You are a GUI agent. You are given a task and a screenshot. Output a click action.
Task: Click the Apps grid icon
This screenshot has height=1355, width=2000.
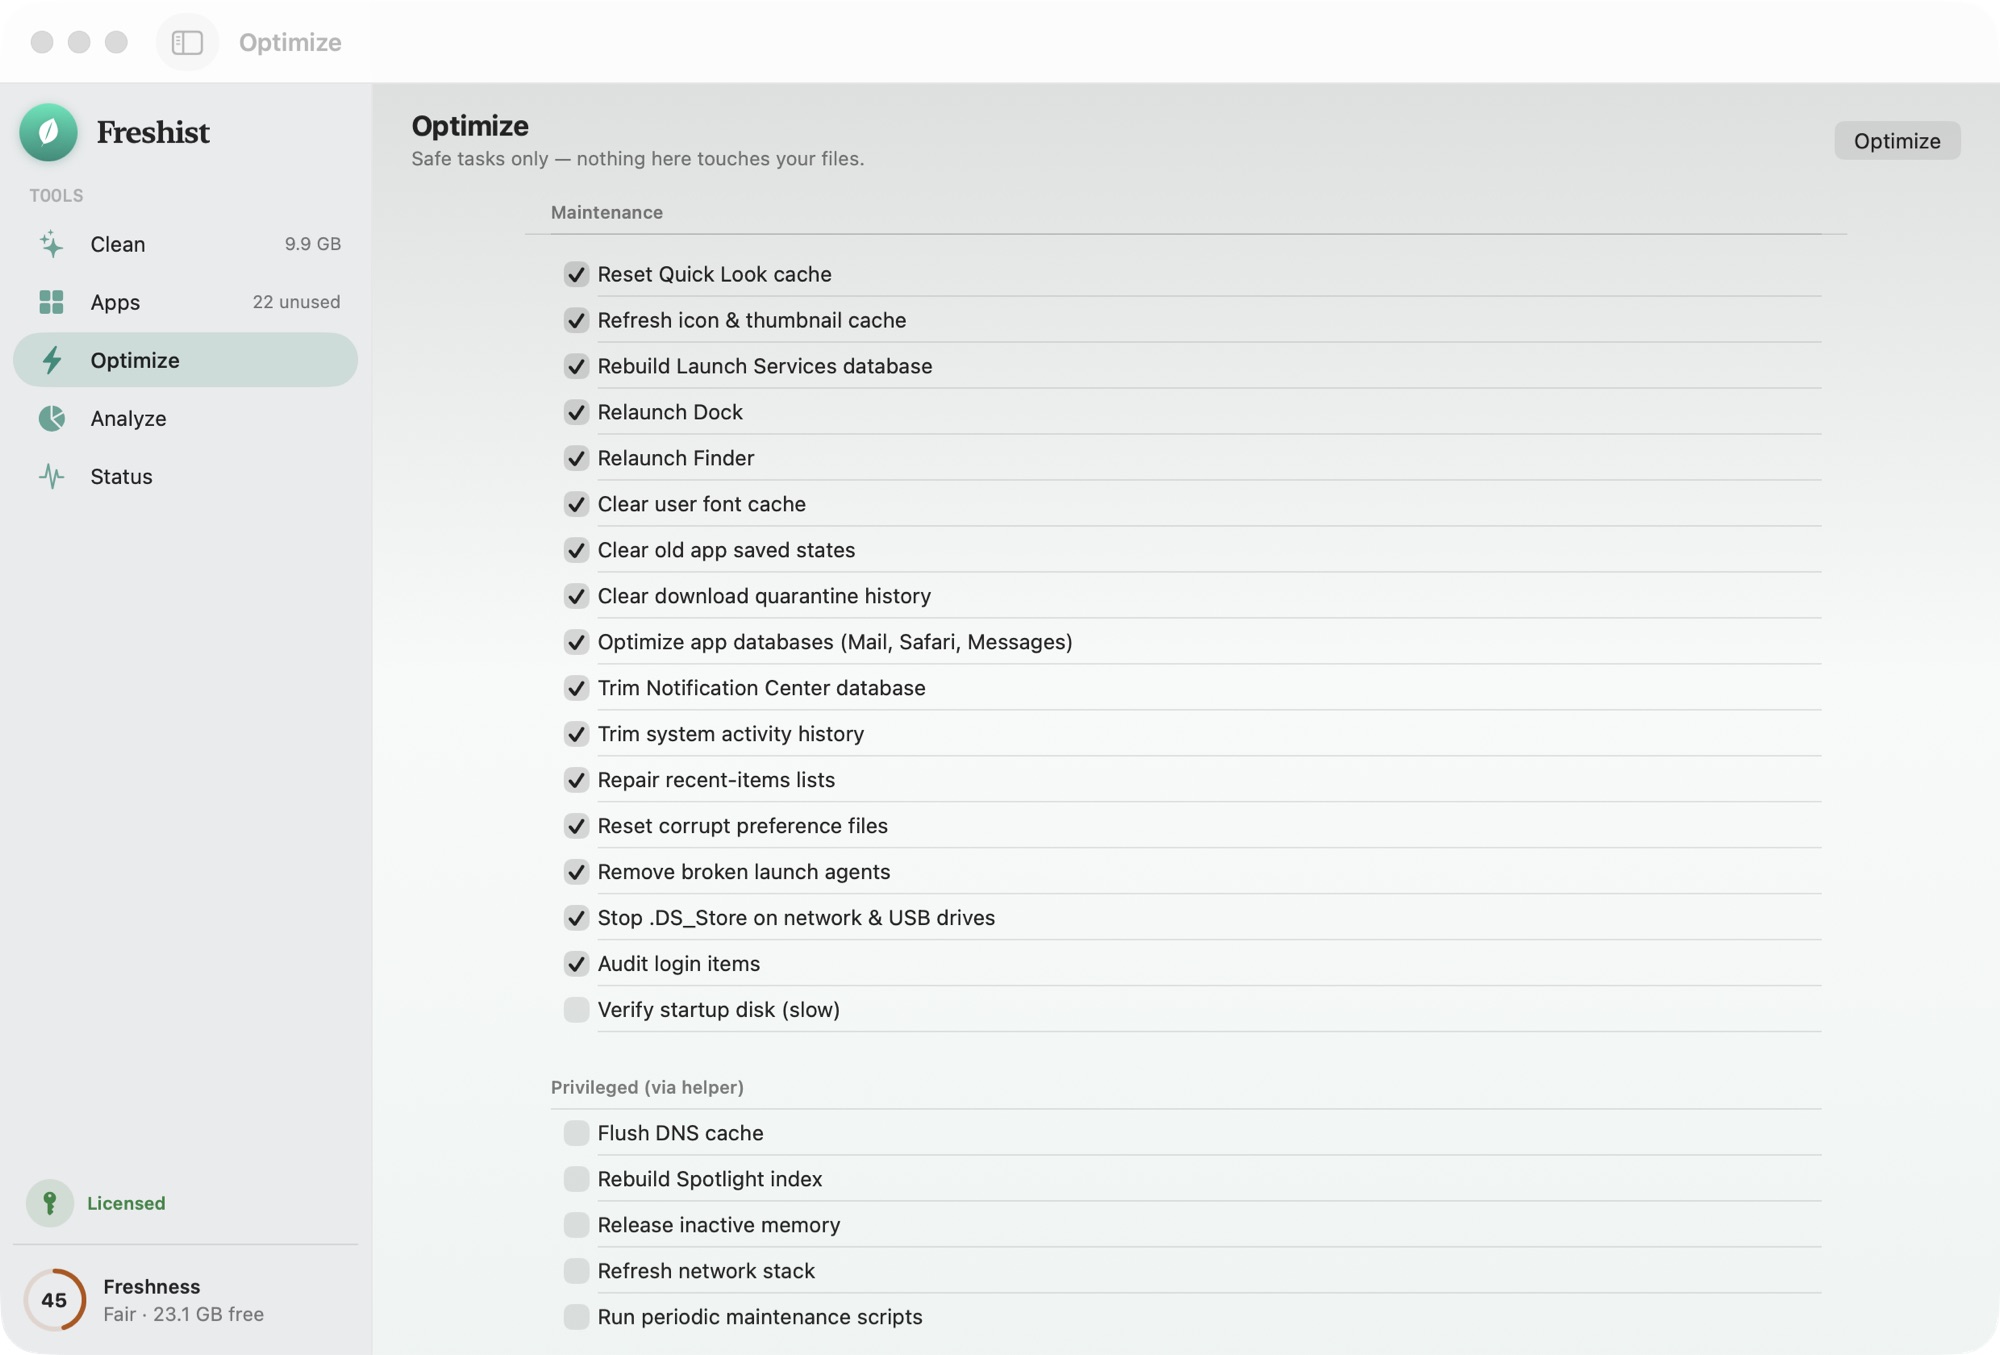(52, 302)
